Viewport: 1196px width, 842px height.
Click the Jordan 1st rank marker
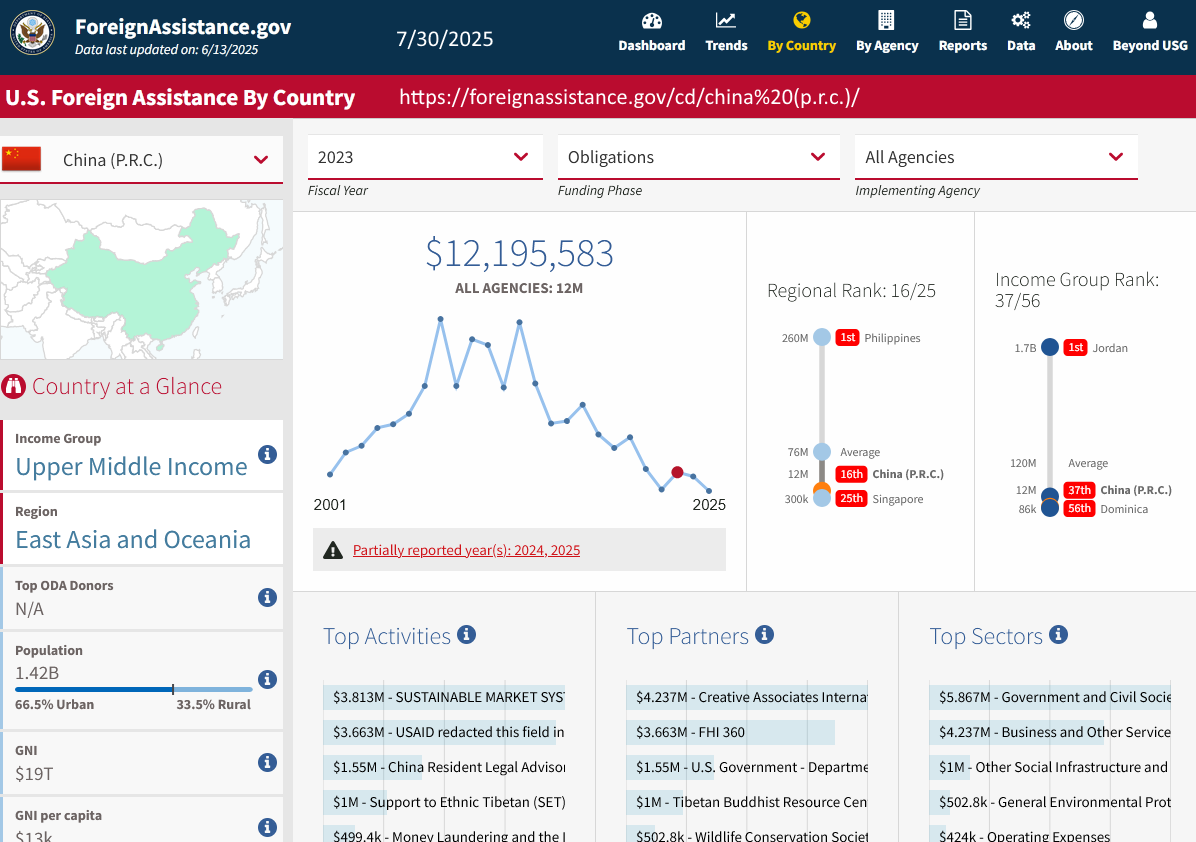[1050, 347]
